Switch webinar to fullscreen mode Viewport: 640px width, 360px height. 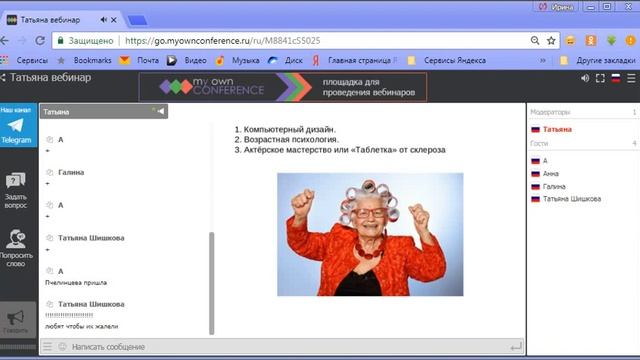coord(600,78)
